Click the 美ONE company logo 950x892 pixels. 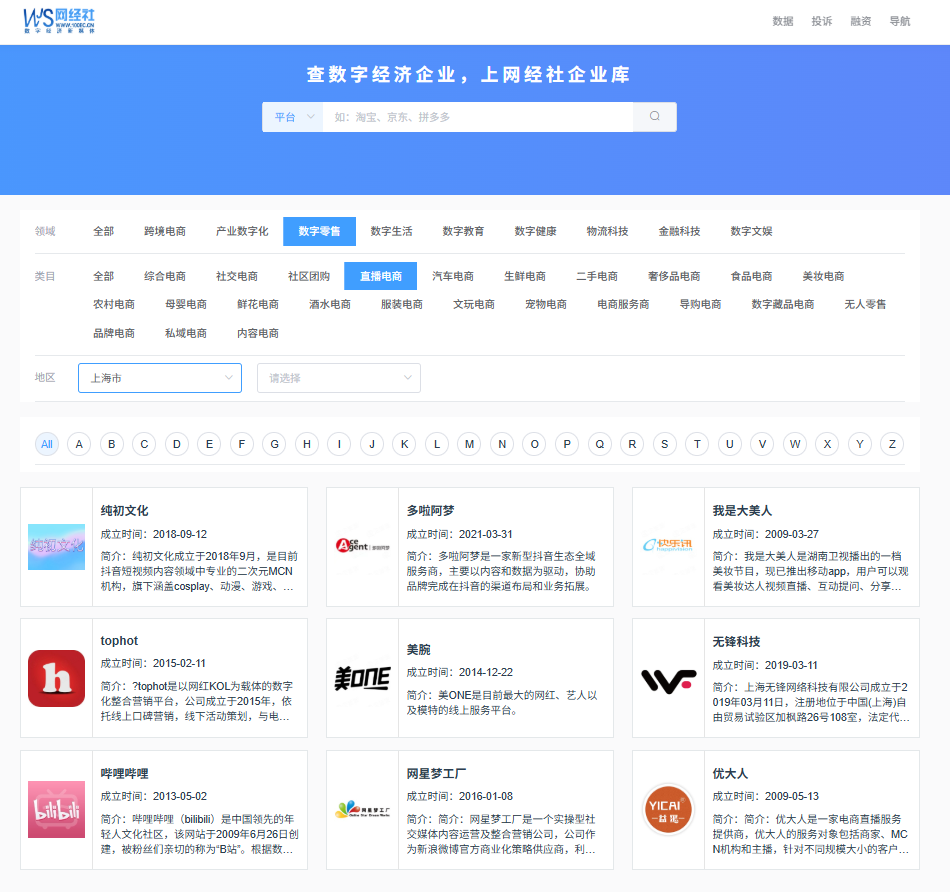[x=362, y=679]
